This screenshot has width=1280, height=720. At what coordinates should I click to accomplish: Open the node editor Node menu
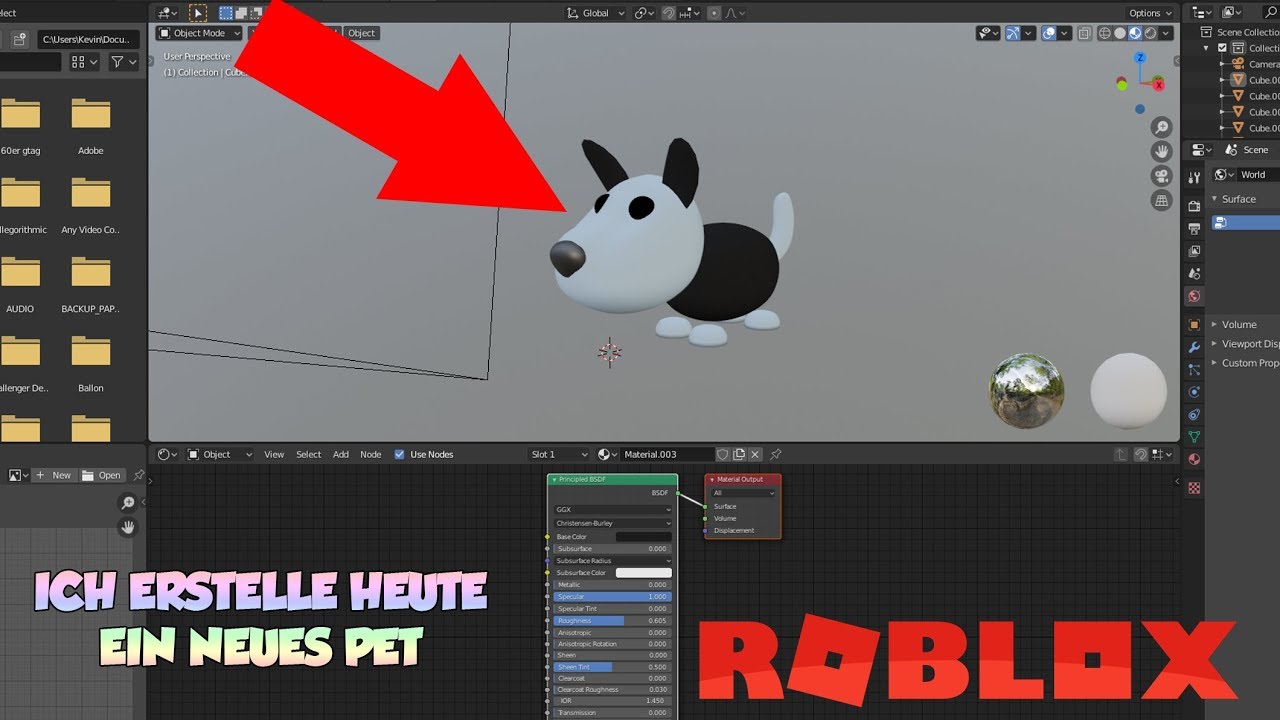(x=371, y=454)
